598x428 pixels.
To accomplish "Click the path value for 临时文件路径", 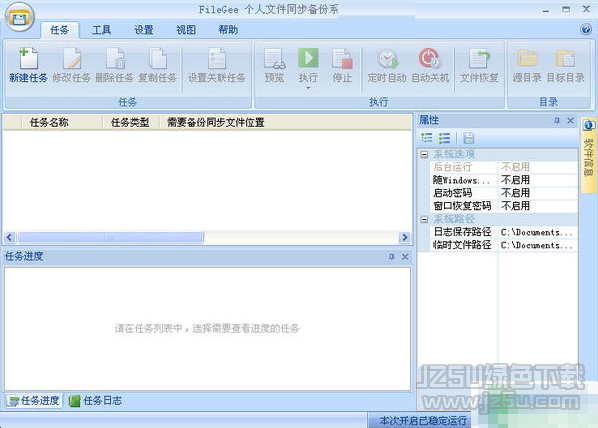I will pos(538,245).
